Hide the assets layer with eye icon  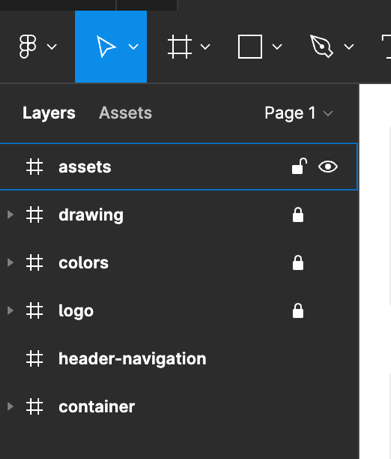[328, 167]
